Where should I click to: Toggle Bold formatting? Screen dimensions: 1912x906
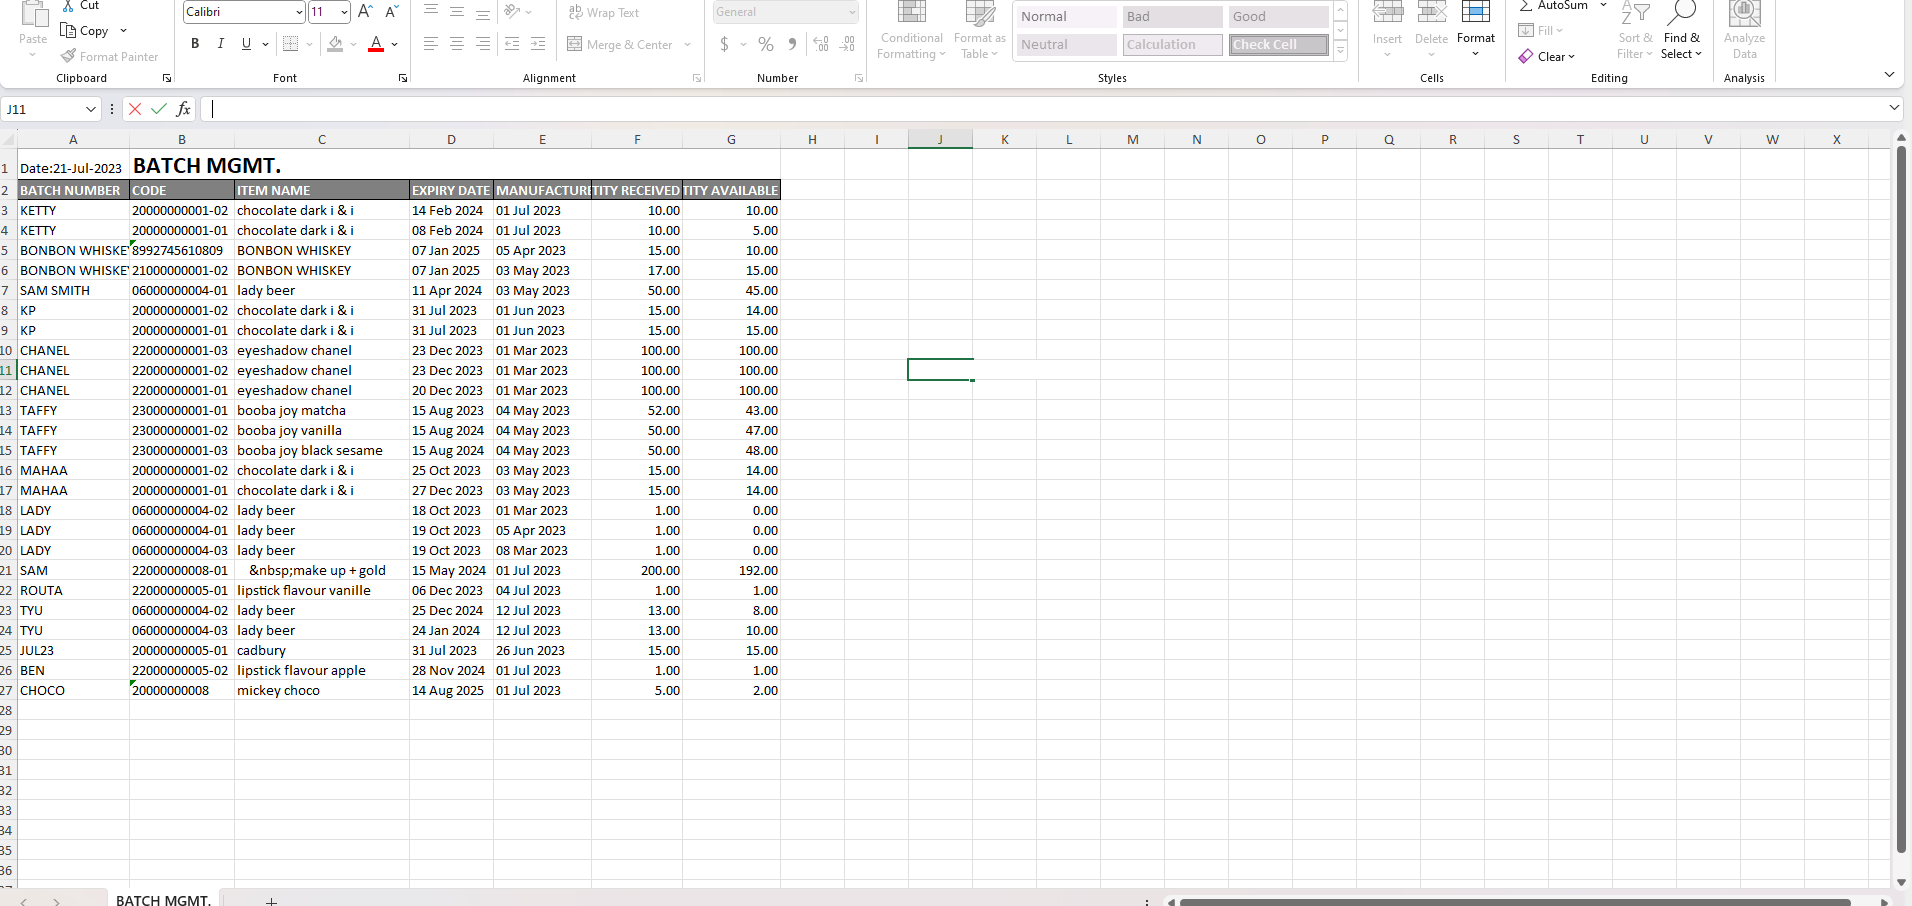click(195, 44)
